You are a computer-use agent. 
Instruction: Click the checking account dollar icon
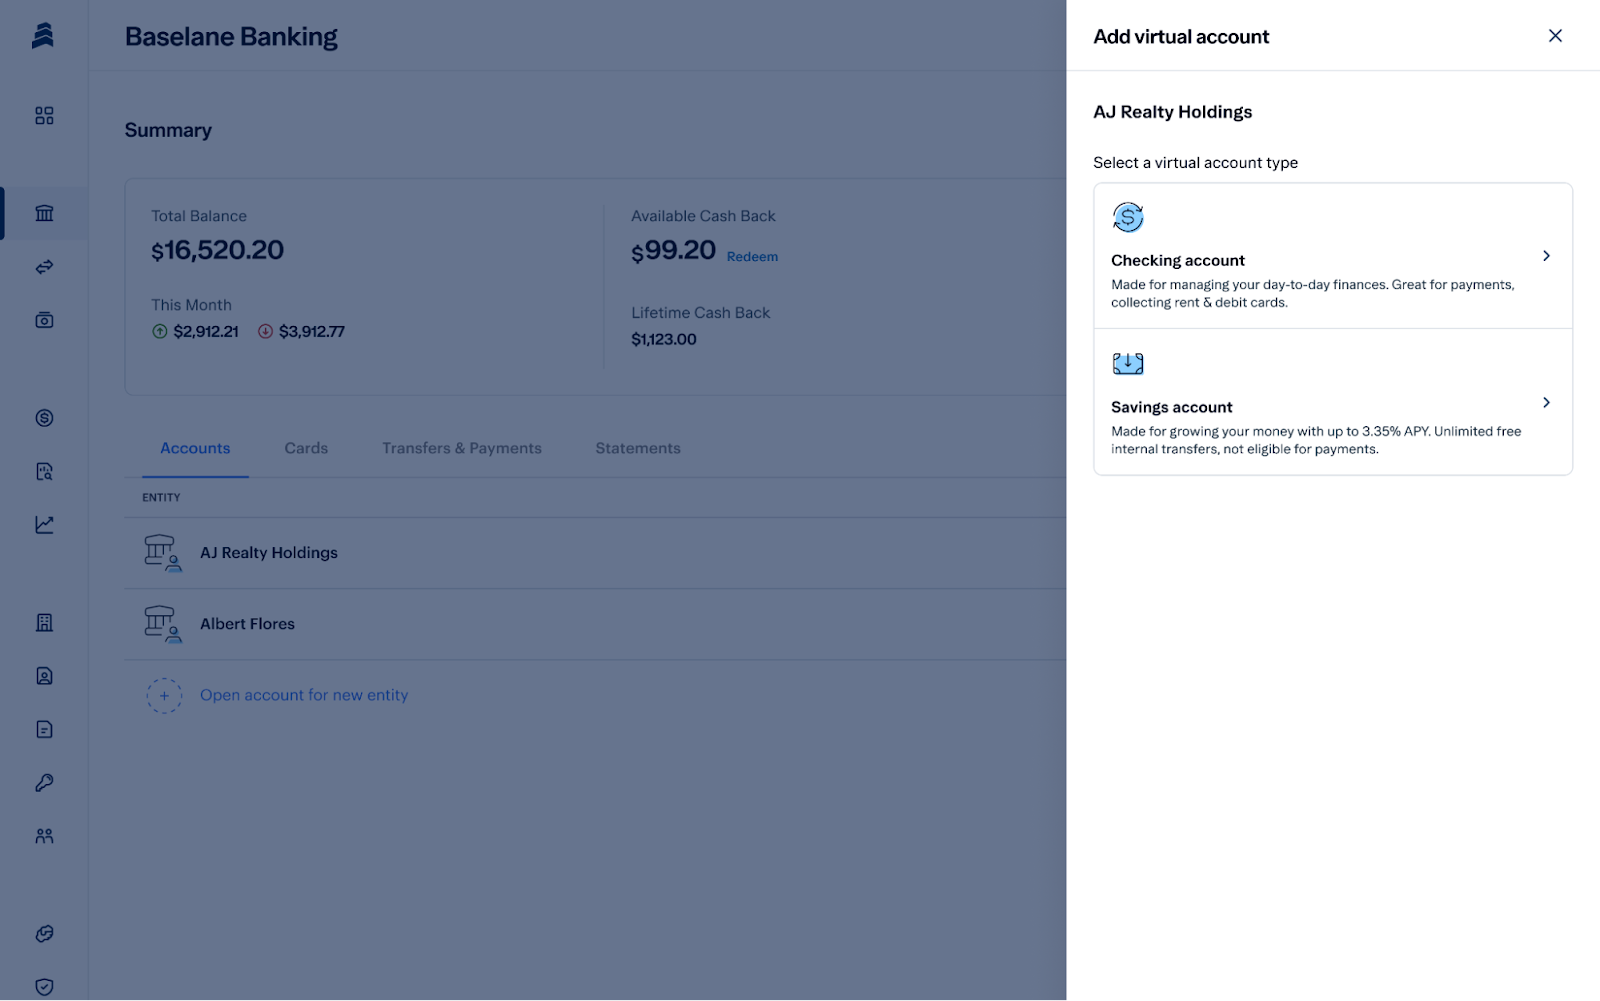(x=1128, y=217)
